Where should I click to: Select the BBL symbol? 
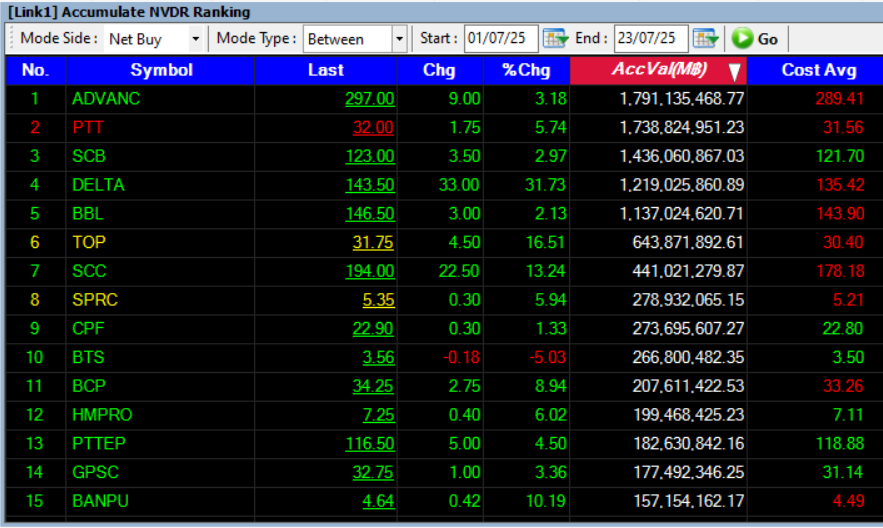[x=88, y=213]
